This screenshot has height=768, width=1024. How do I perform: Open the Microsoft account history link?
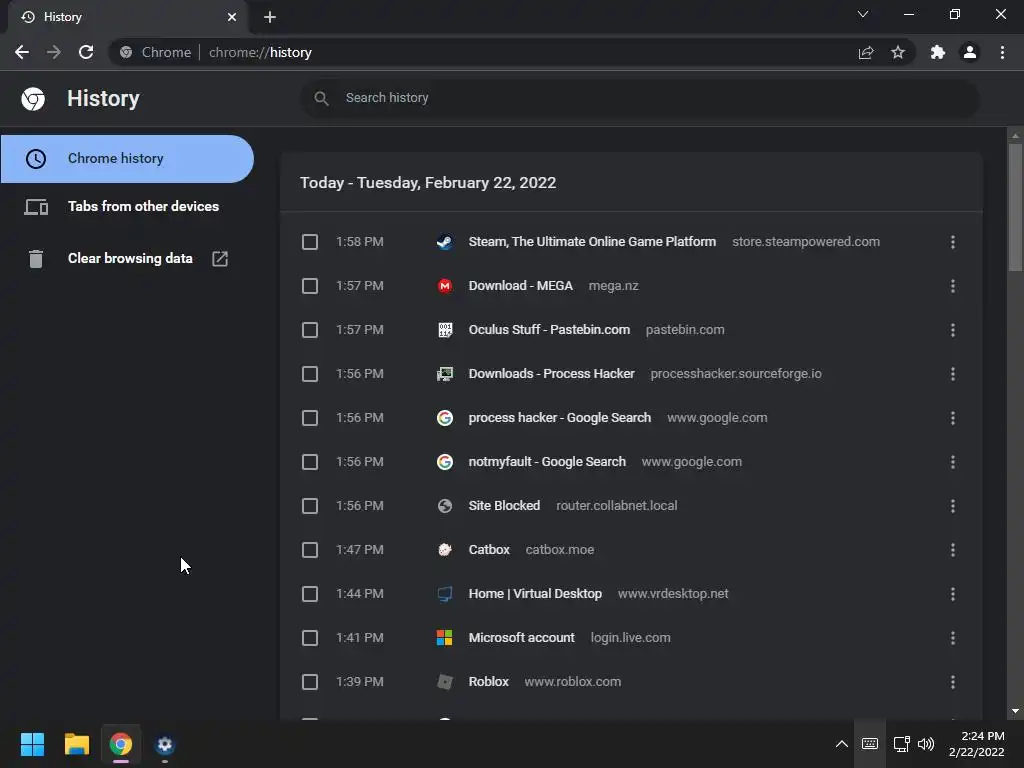click(521, 637)
